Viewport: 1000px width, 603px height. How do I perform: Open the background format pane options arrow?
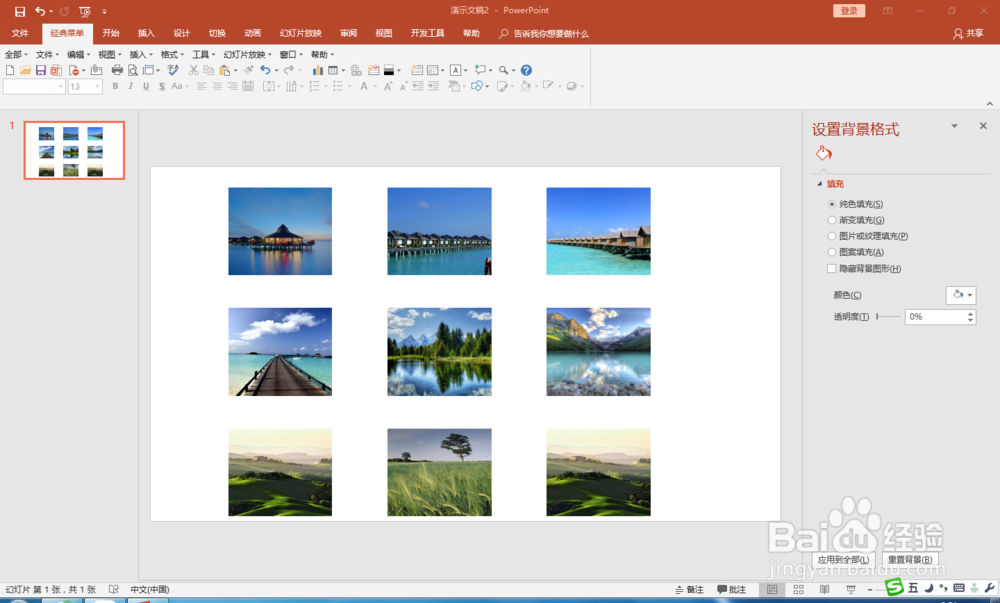[x=955, y=126]
